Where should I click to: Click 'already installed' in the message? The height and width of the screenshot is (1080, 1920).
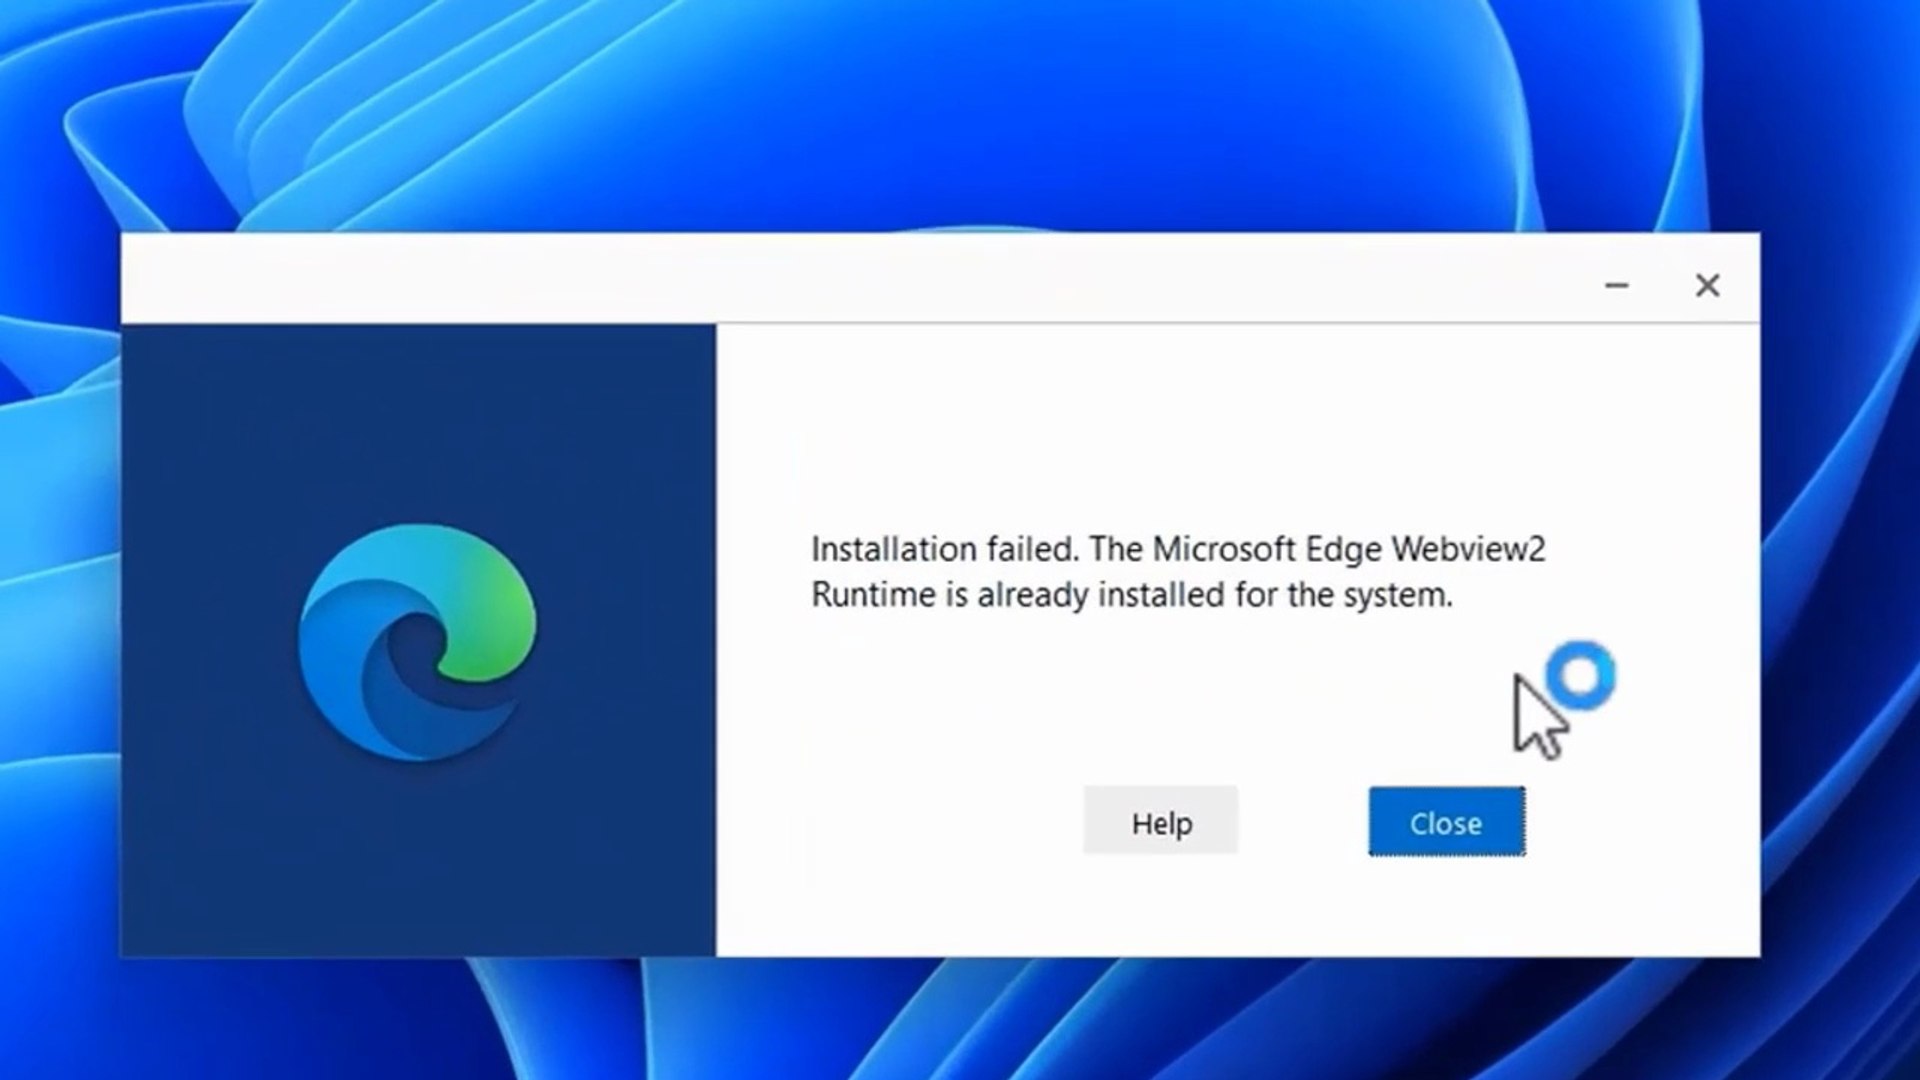[x=1100, y=595]
